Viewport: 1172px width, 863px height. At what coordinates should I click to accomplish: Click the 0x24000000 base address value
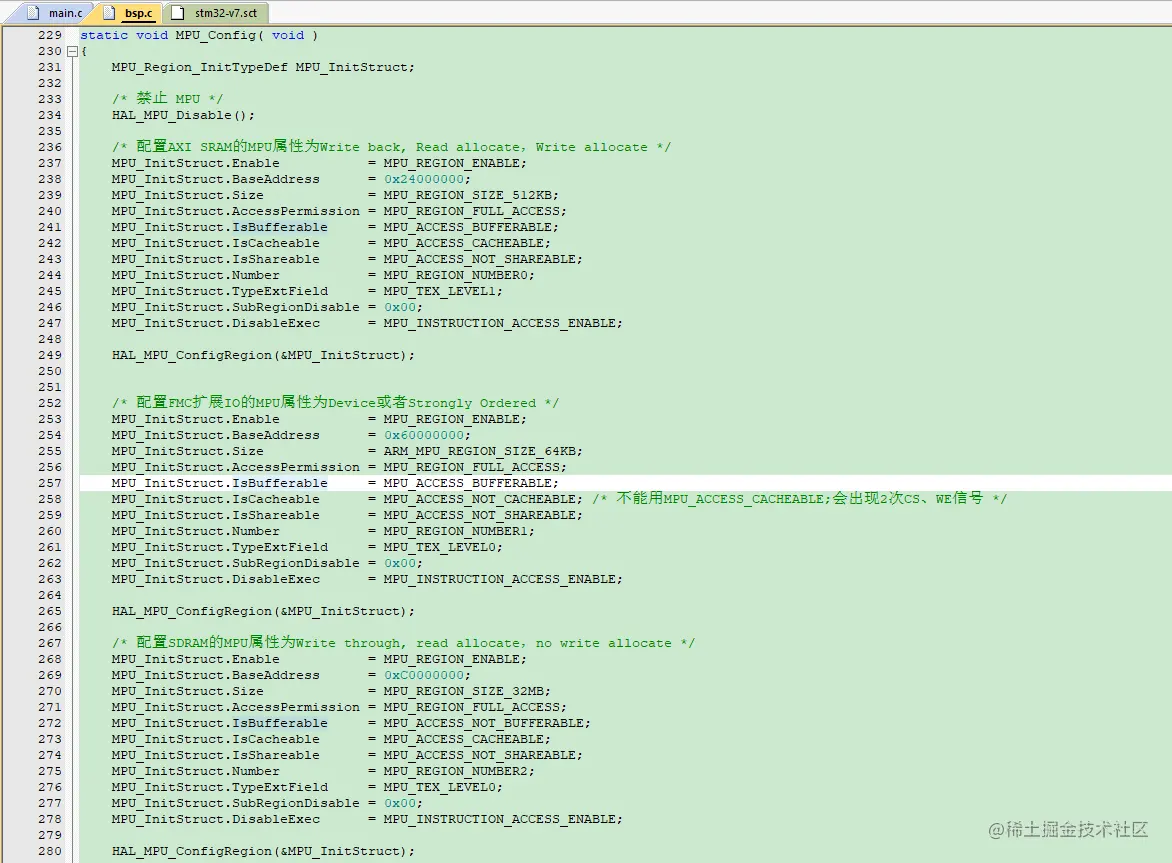click(x=424, y=179)
